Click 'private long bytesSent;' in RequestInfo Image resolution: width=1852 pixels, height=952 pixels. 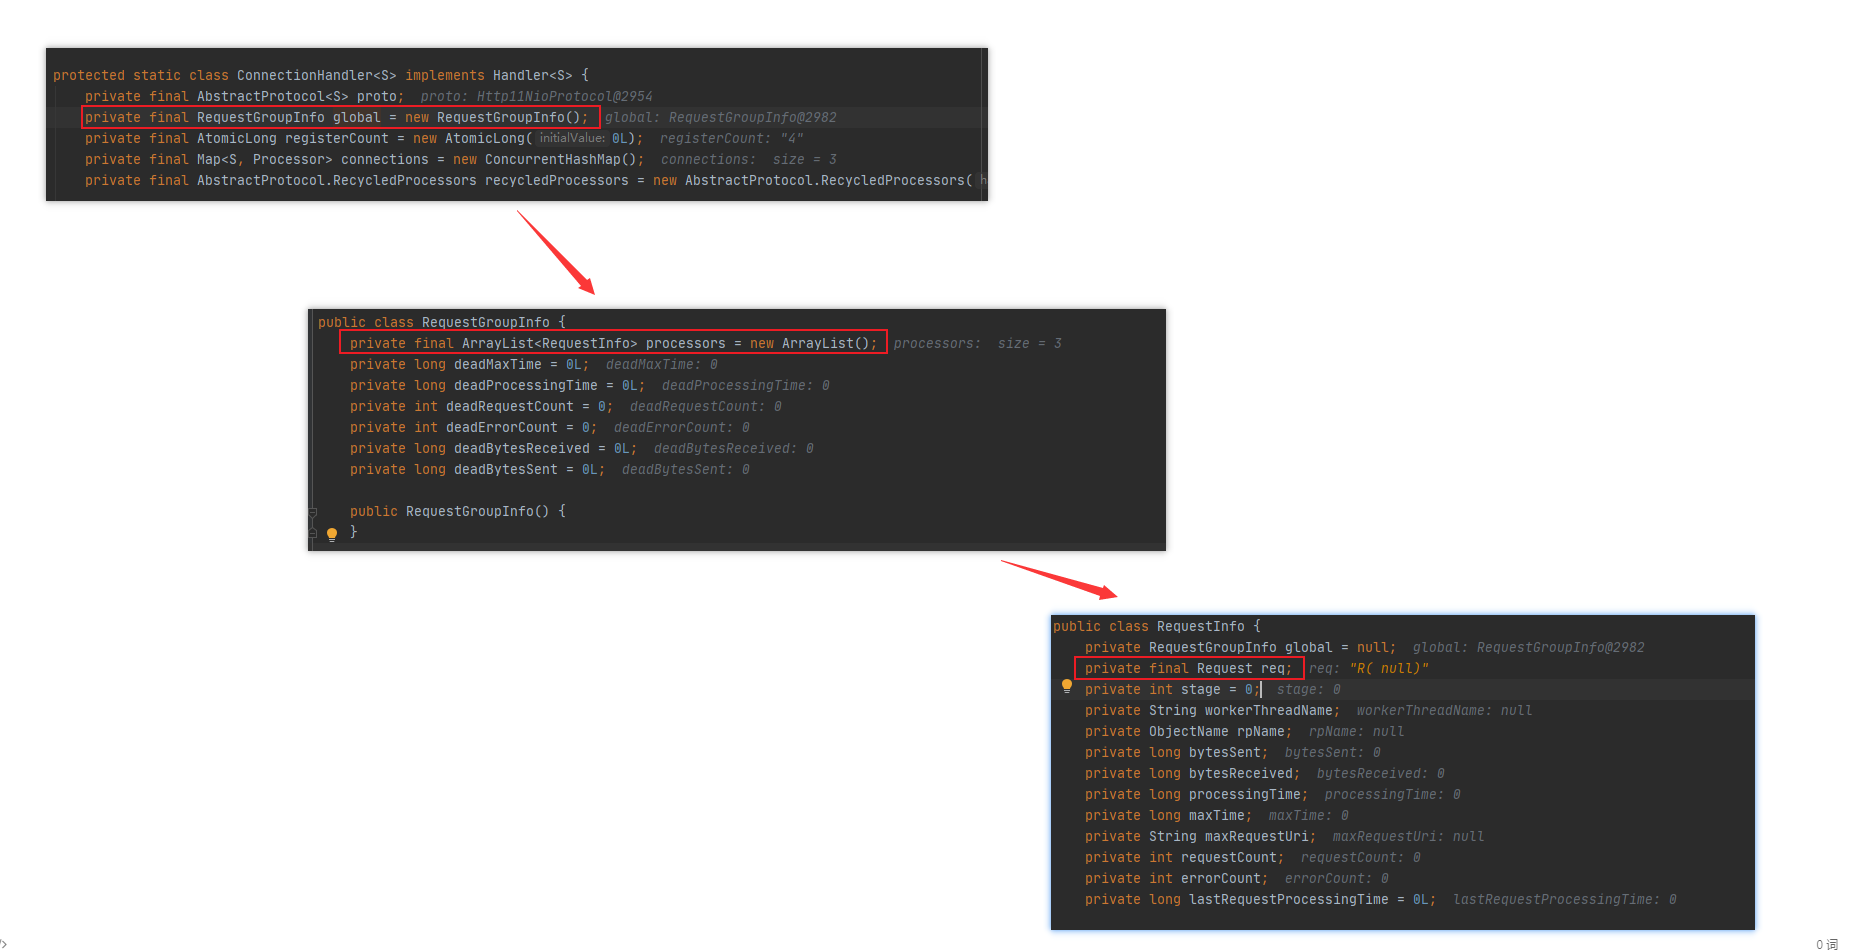1177,752
